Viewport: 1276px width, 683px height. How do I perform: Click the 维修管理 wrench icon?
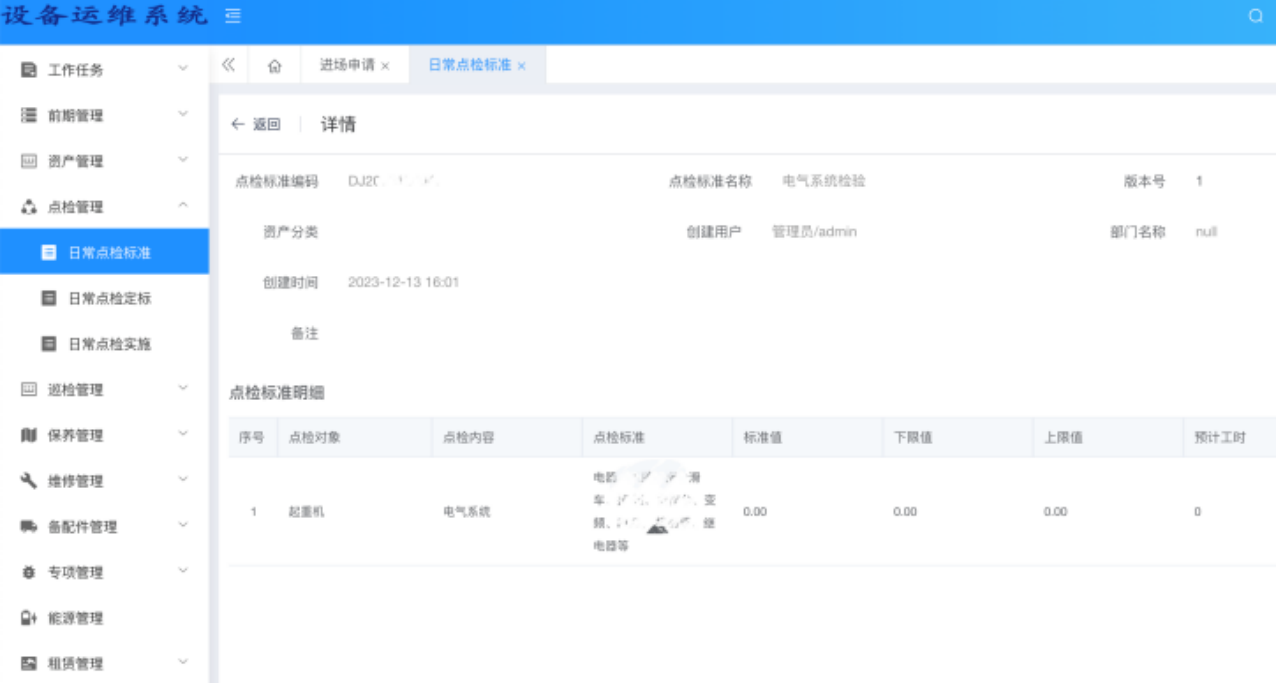pos(29,481)
